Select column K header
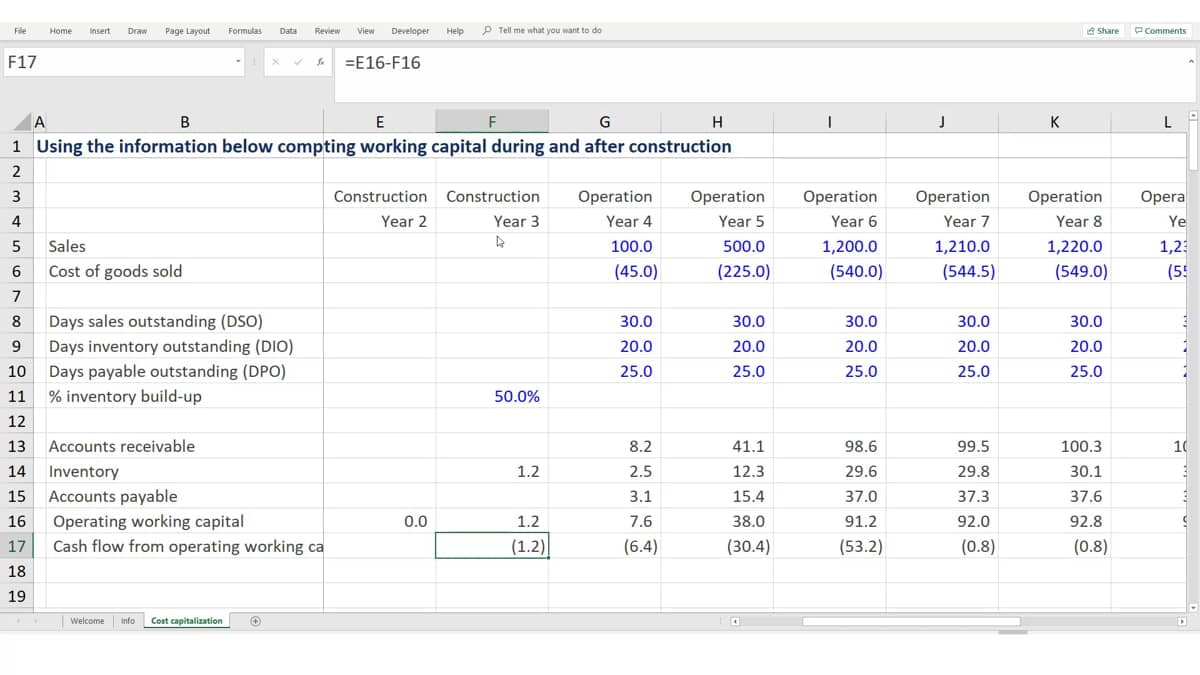Viewport: 1200px width, 675px height. (x=1055, y=122)
